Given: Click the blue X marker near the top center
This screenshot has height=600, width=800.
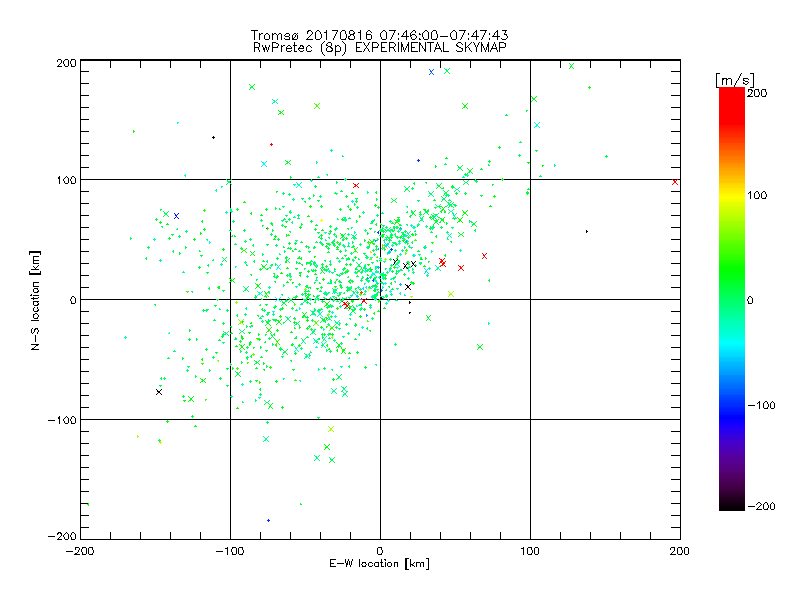Looking at the screenshot, I should tap(431, 72).
